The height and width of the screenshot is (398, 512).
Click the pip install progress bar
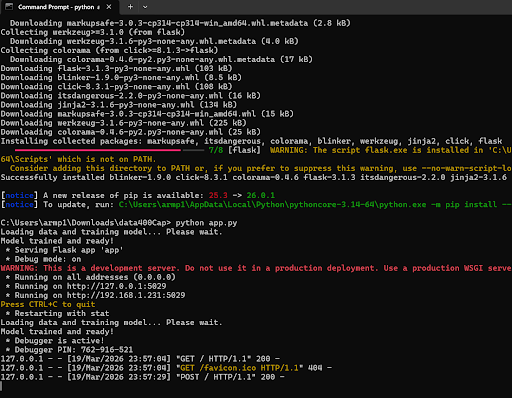[109, 150]
